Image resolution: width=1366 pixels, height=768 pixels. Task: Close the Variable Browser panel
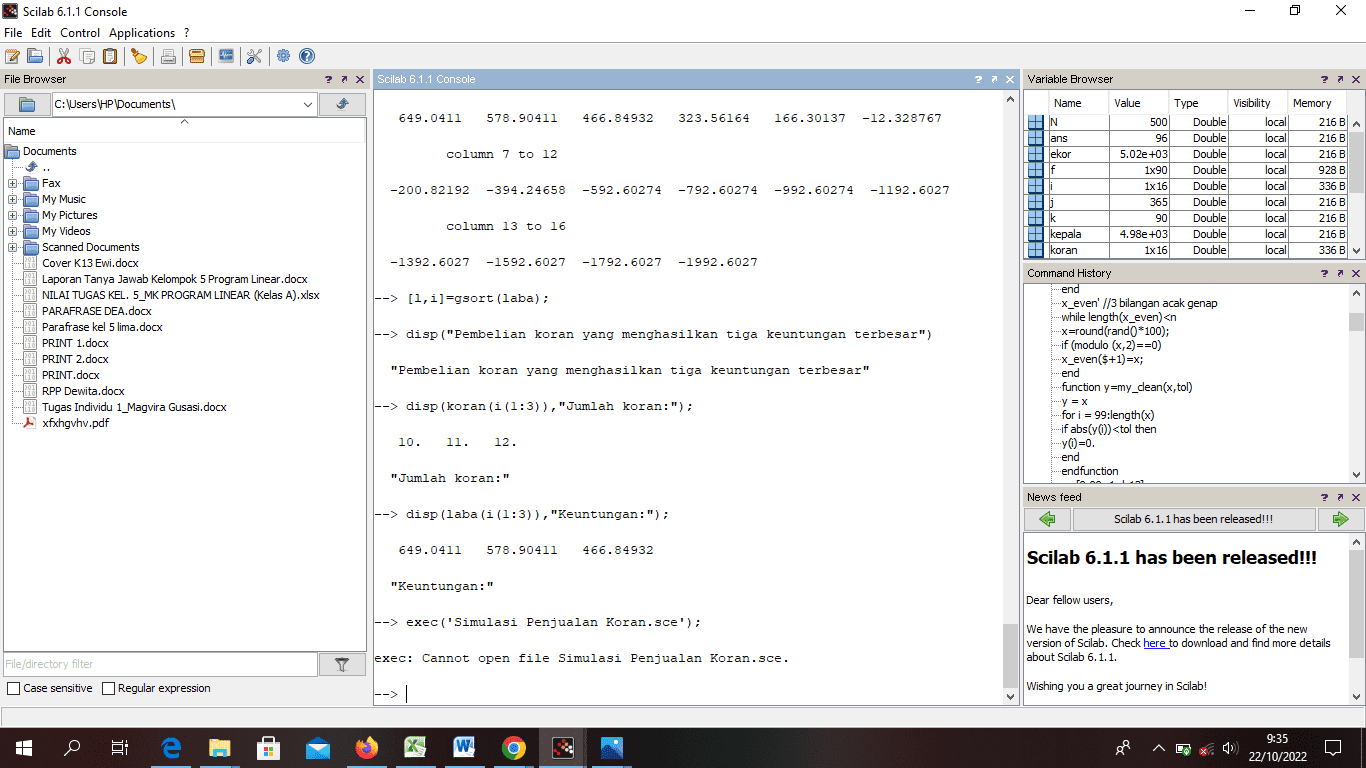click(x=1357, y=79)
